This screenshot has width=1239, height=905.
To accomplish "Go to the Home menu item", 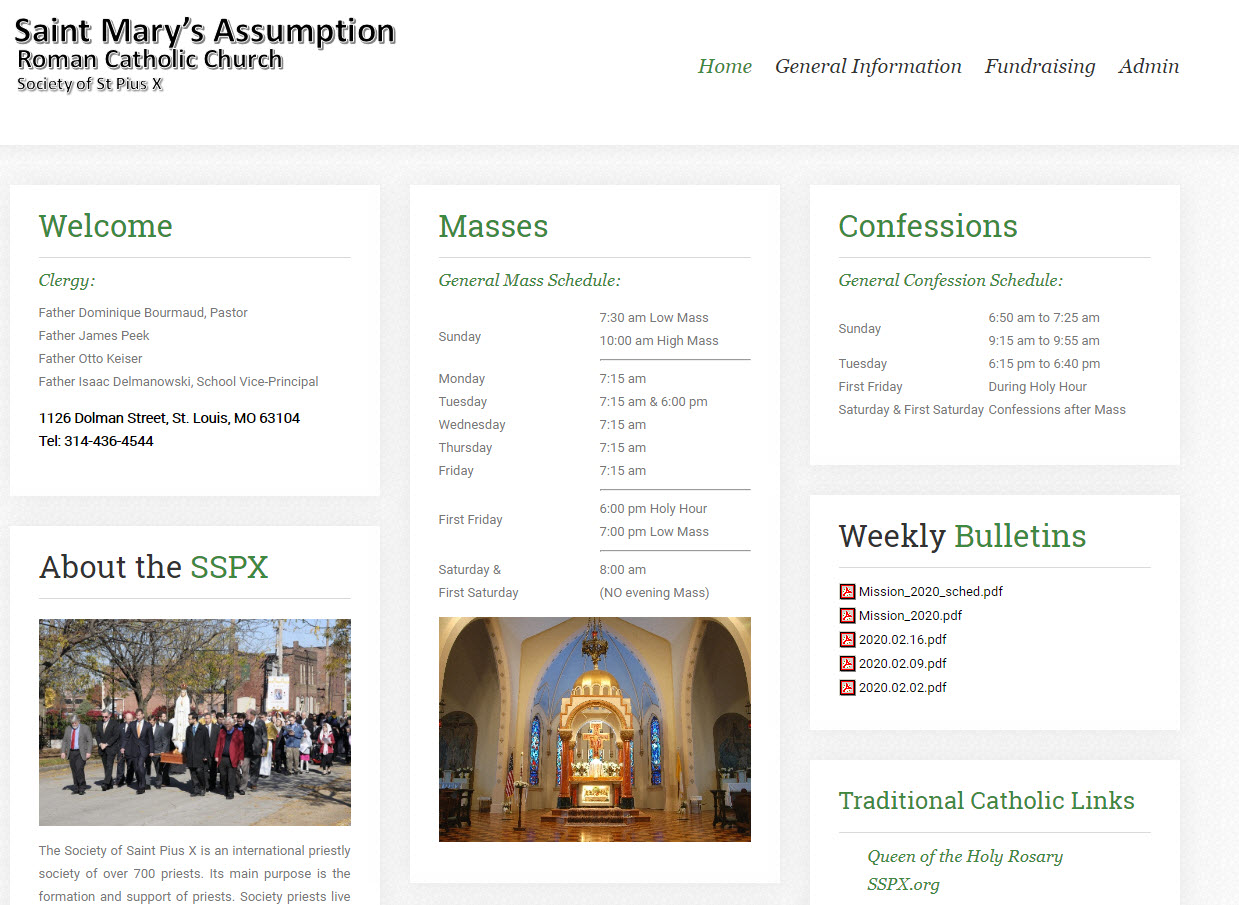I will point(725,66).
